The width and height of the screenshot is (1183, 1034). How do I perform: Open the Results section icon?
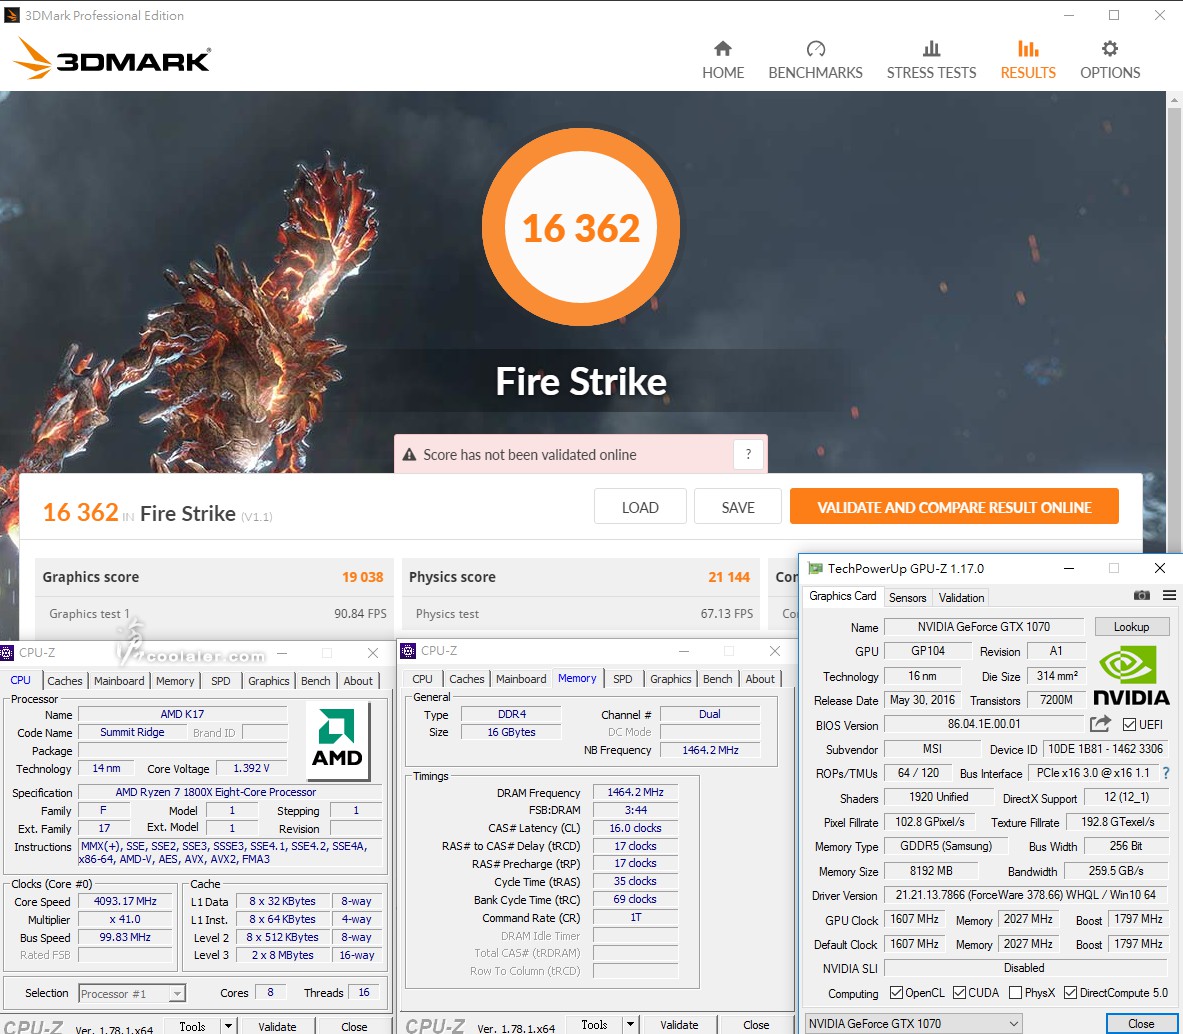(x=1028, y=49)
